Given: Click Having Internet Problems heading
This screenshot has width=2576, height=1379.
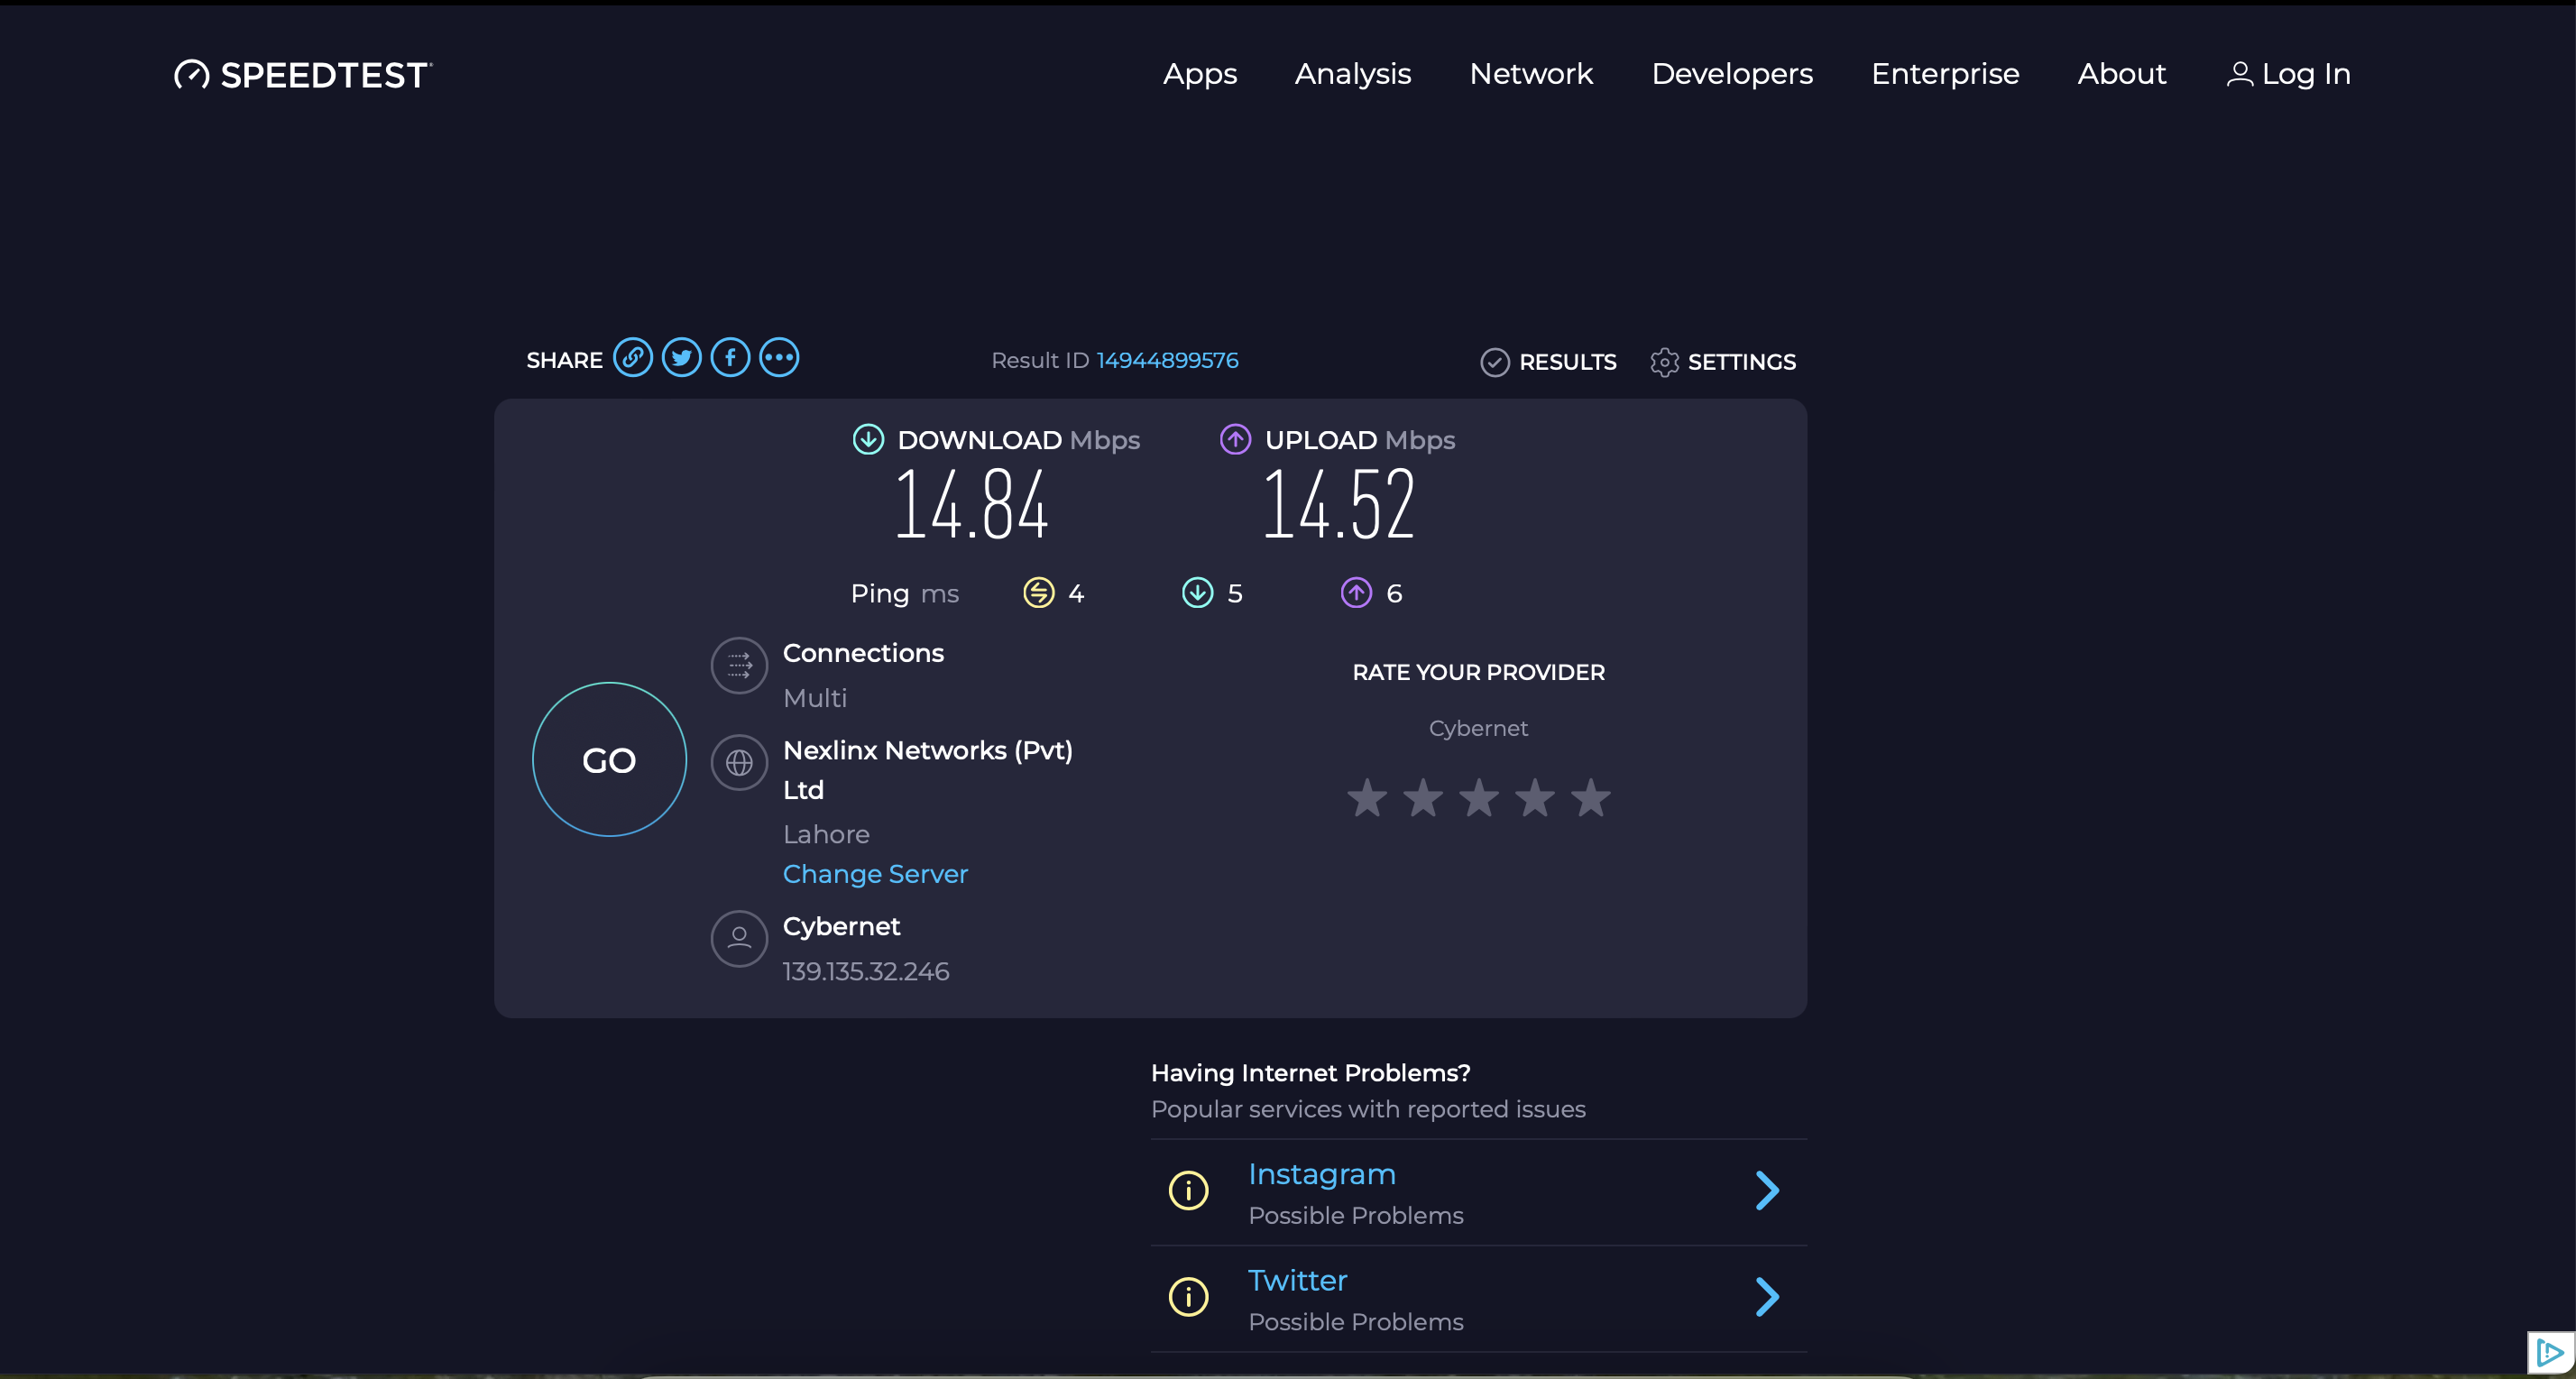Looking at the screenshot, I should pyautogui.click(x=1310, y=1073).
